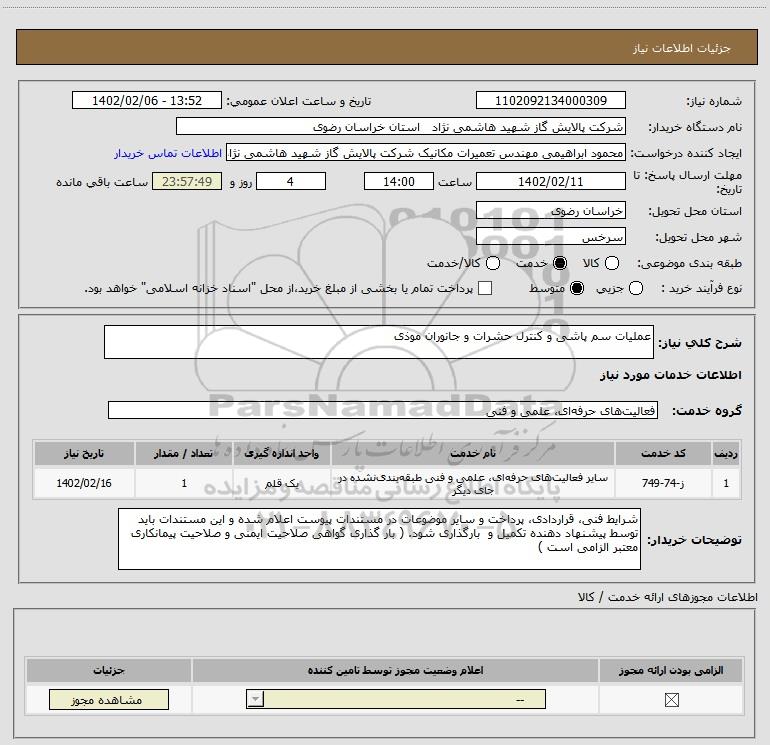Click the اعلام وضعیت مجوز header
Image resolution: width=770 pixels, height=745 pixels.
pos(395,670)
